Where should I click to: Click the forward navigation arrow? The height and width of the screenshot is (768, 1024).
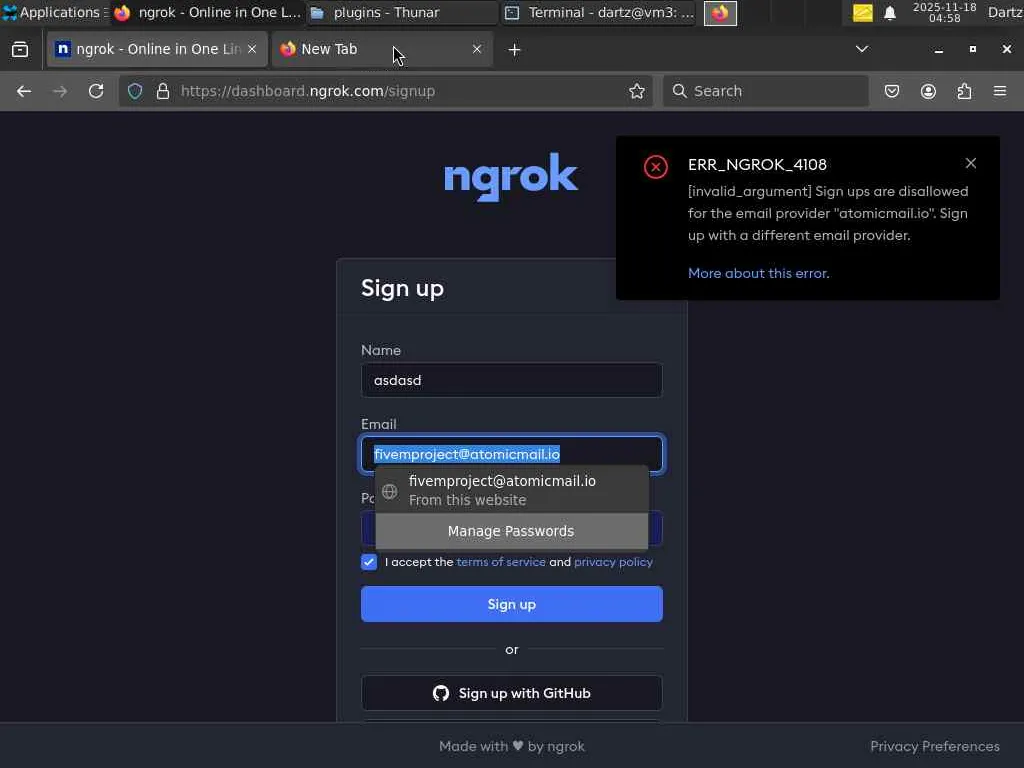(x=59, y=91)
